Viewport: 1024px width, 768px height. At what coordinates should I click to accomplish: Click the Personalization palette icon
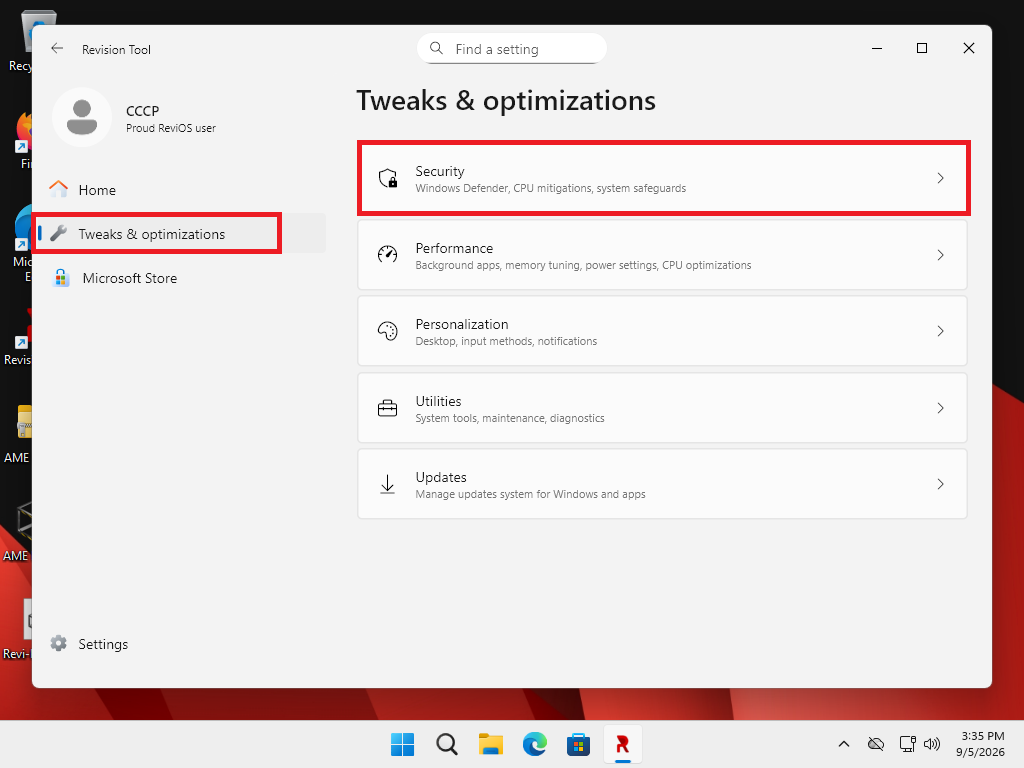point(388,331)
